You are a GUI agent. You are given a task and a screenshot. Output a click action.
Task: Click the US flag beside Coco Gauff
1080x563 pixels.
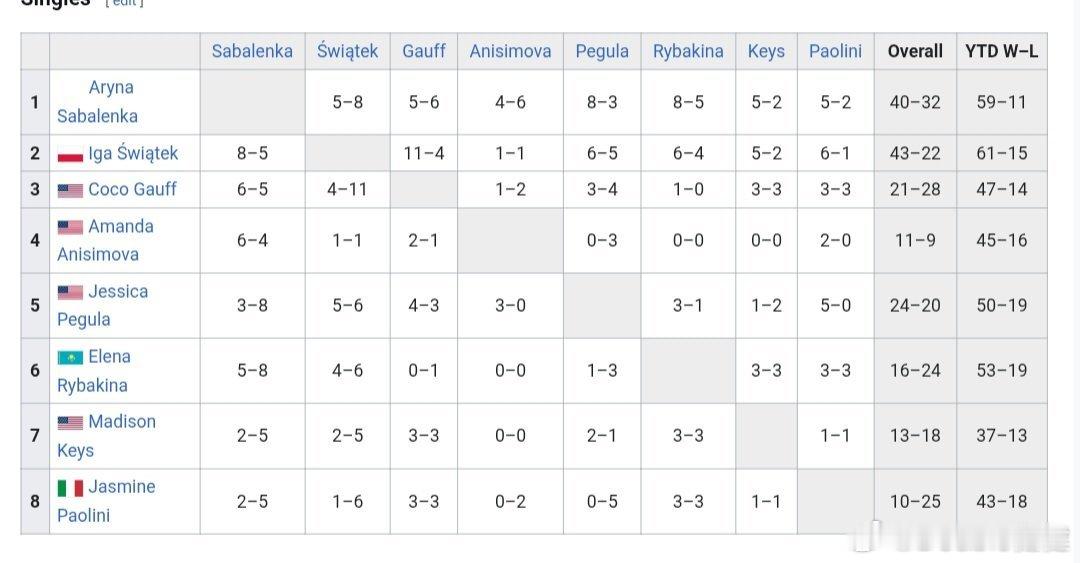click(70, 190)
